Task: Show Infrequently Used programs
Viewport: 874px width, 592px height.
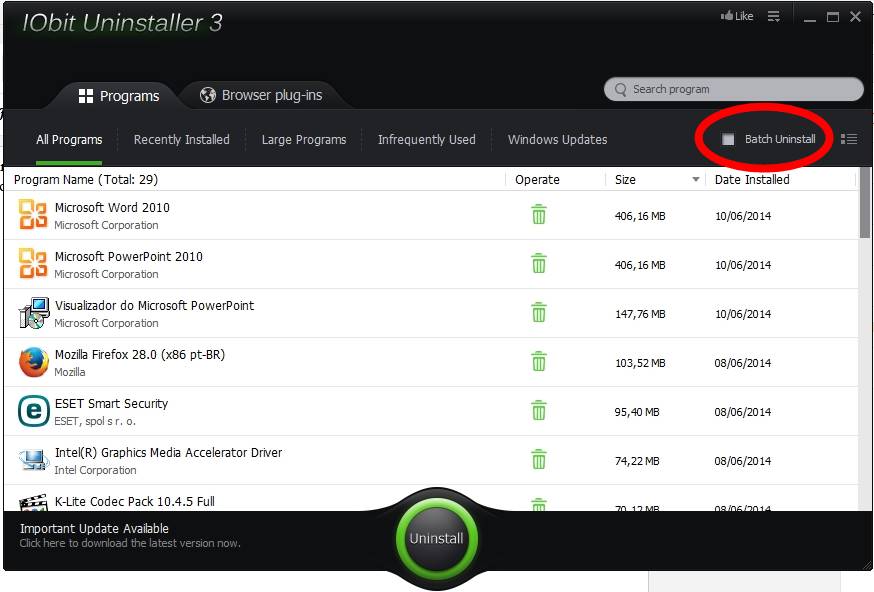Action: pyautogui.click(x=426, y=139)
